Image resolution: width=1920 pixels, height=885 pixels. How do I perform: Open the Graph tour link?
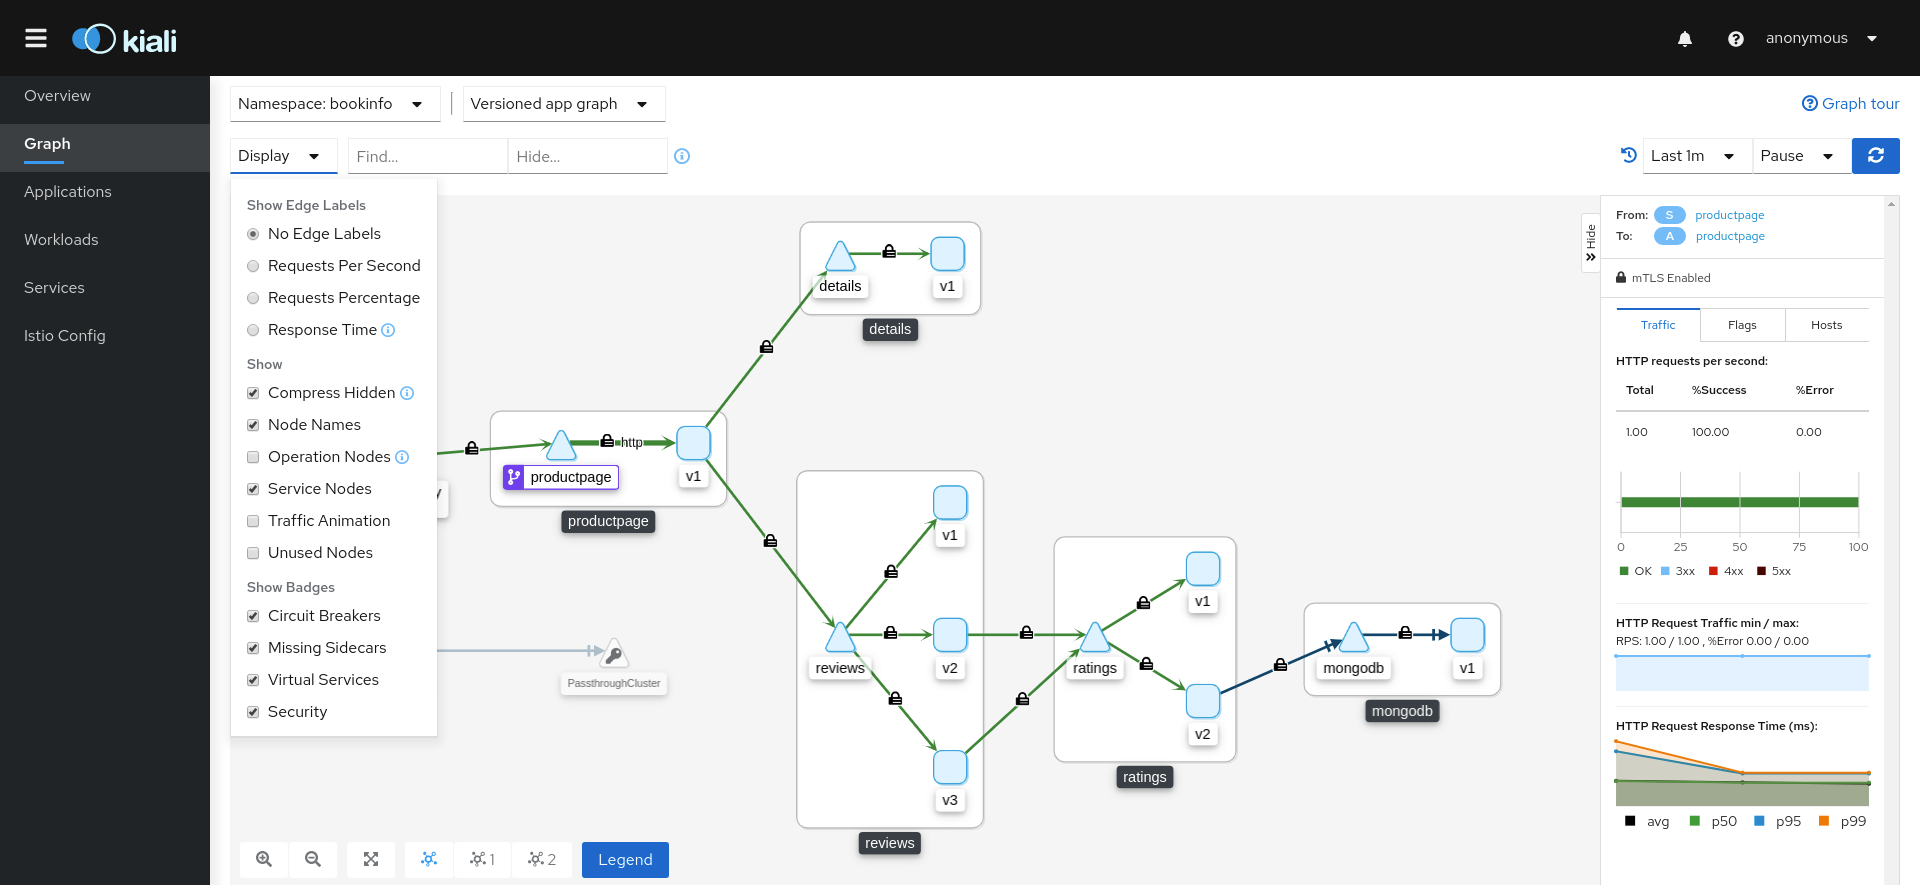(x=1850, y=104)
